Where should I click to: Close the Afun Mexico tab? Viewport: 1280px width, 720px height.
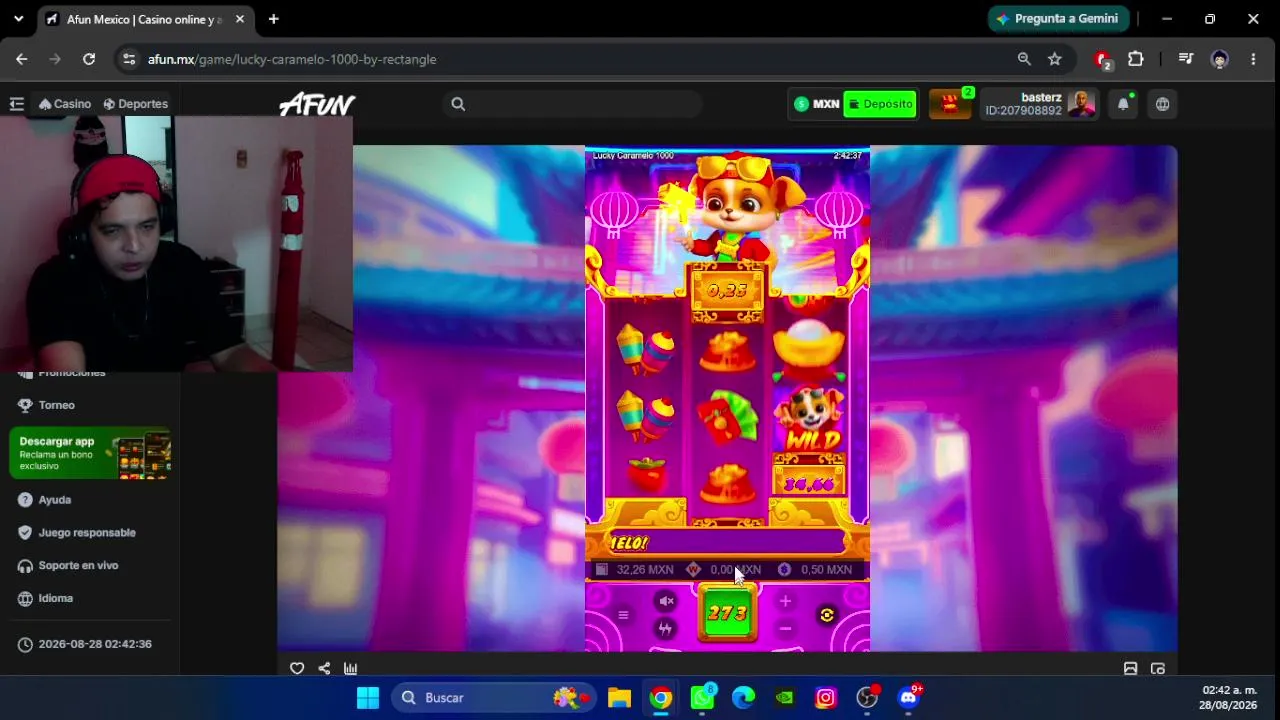pos(240,19)
